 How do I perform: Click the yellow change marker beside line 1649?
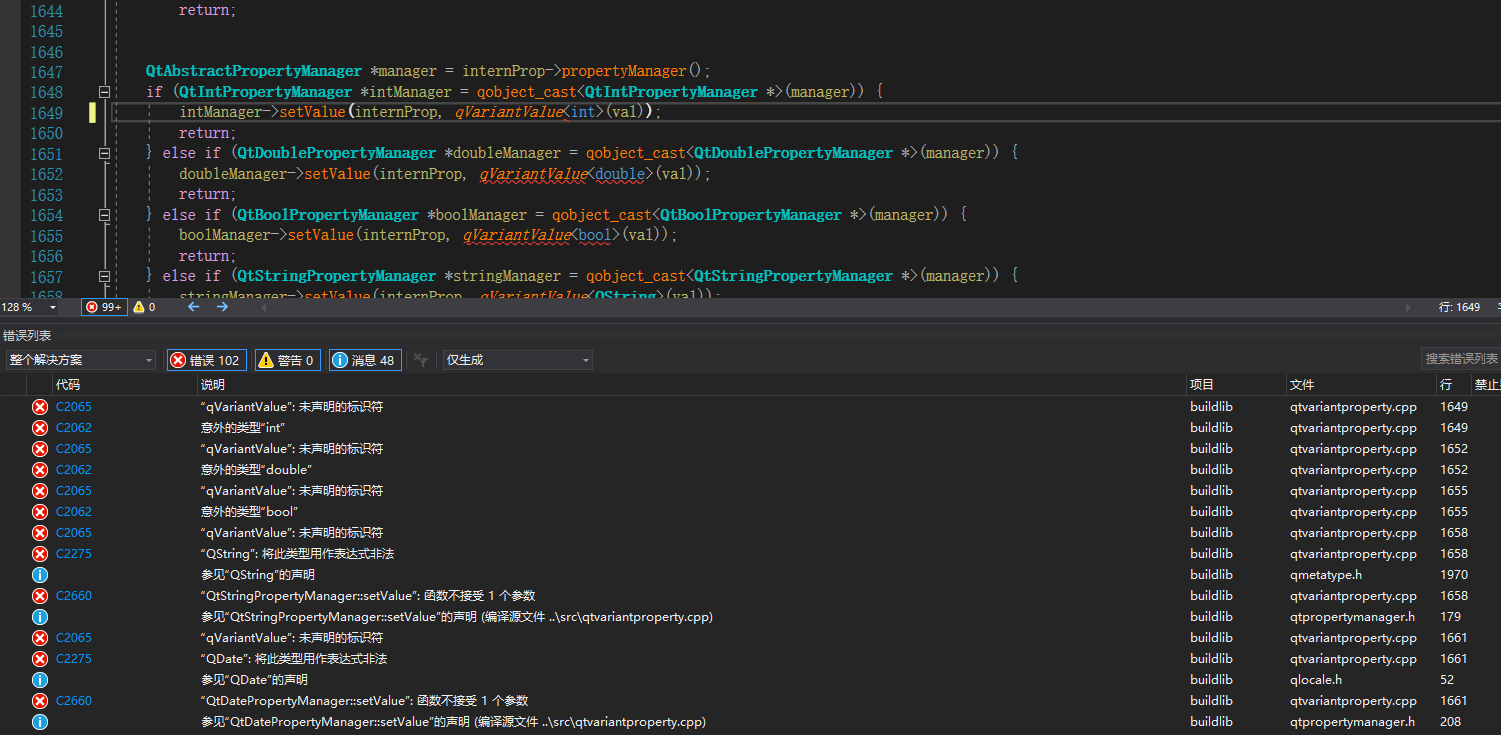coord(93,112)
